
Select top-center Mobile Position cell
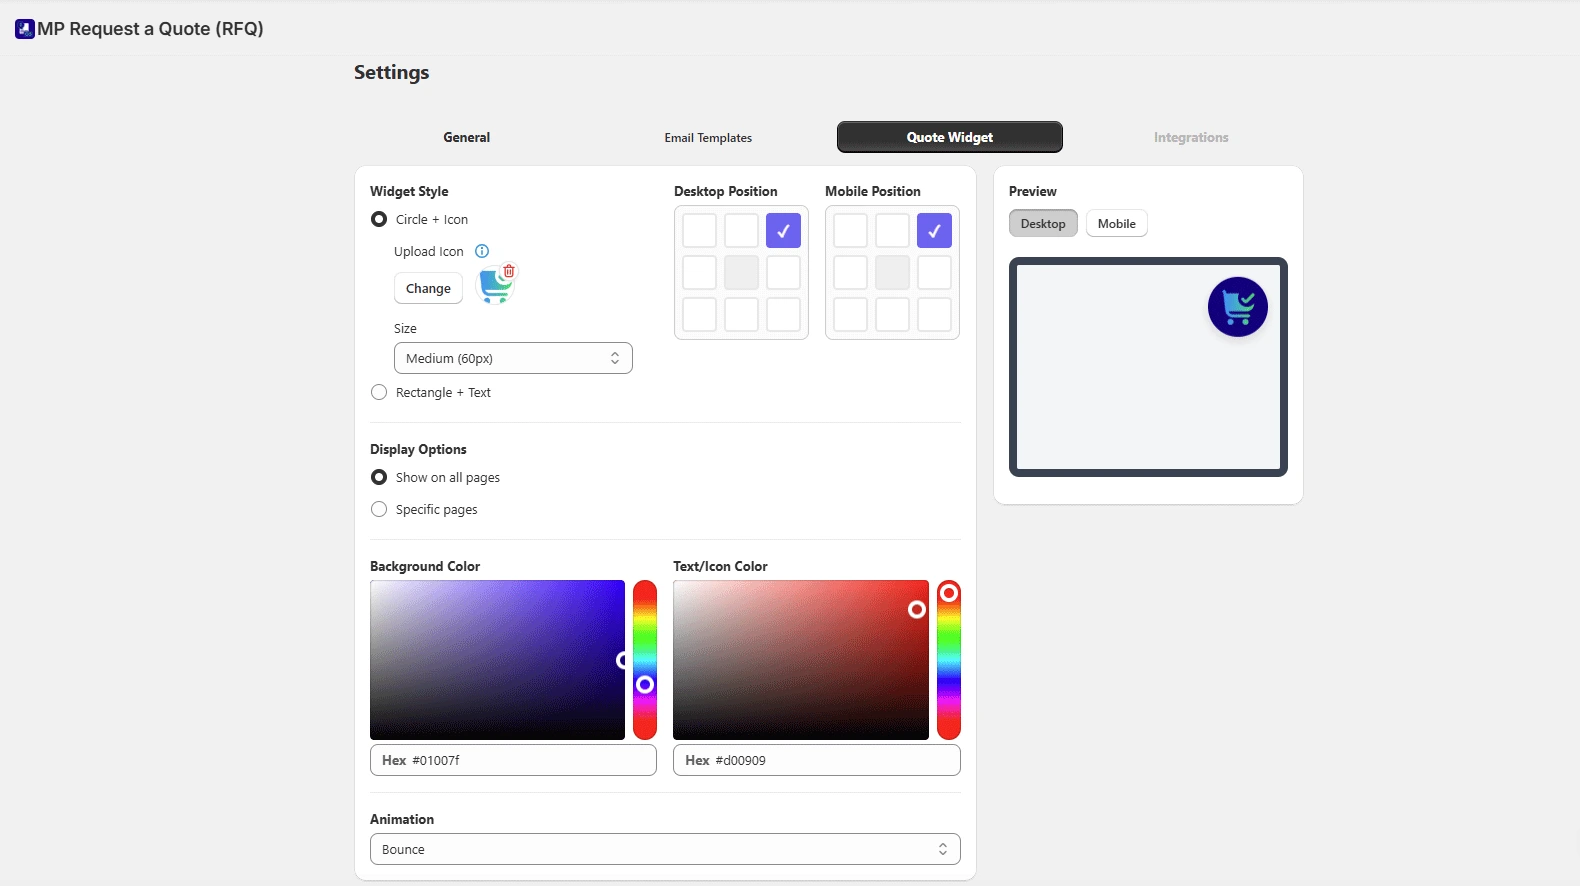click(x=892, y=230)
